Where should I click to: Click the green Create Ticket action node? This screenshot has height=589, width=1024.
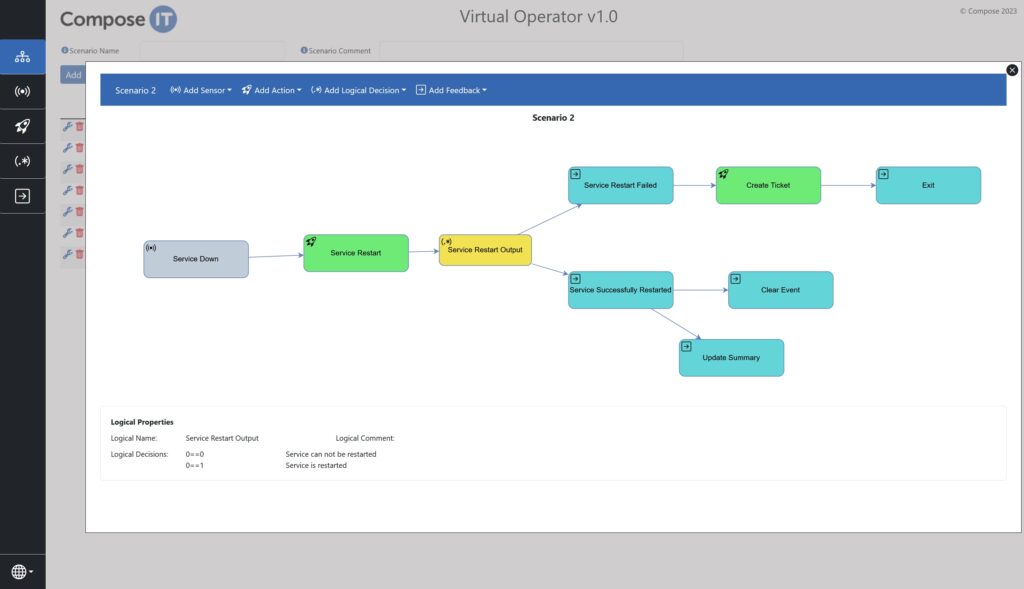[x=768, y=185]
